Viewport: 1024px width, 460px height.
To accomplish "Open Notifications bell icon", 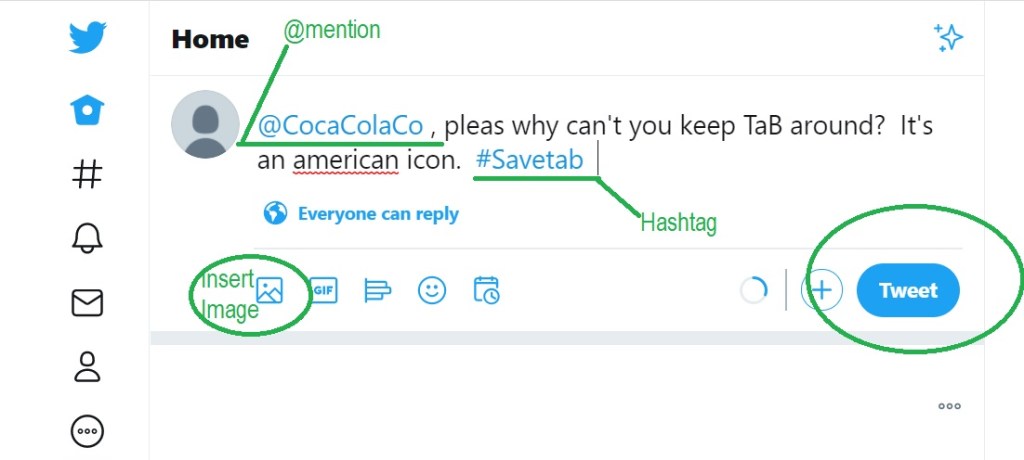I will coord(87,238).
